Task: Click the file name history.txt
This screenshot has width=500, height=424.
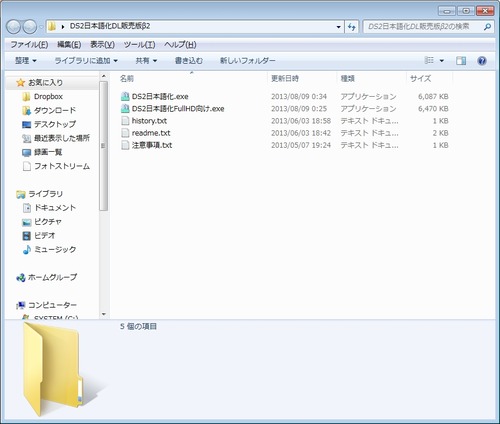Action: [149, 121]
